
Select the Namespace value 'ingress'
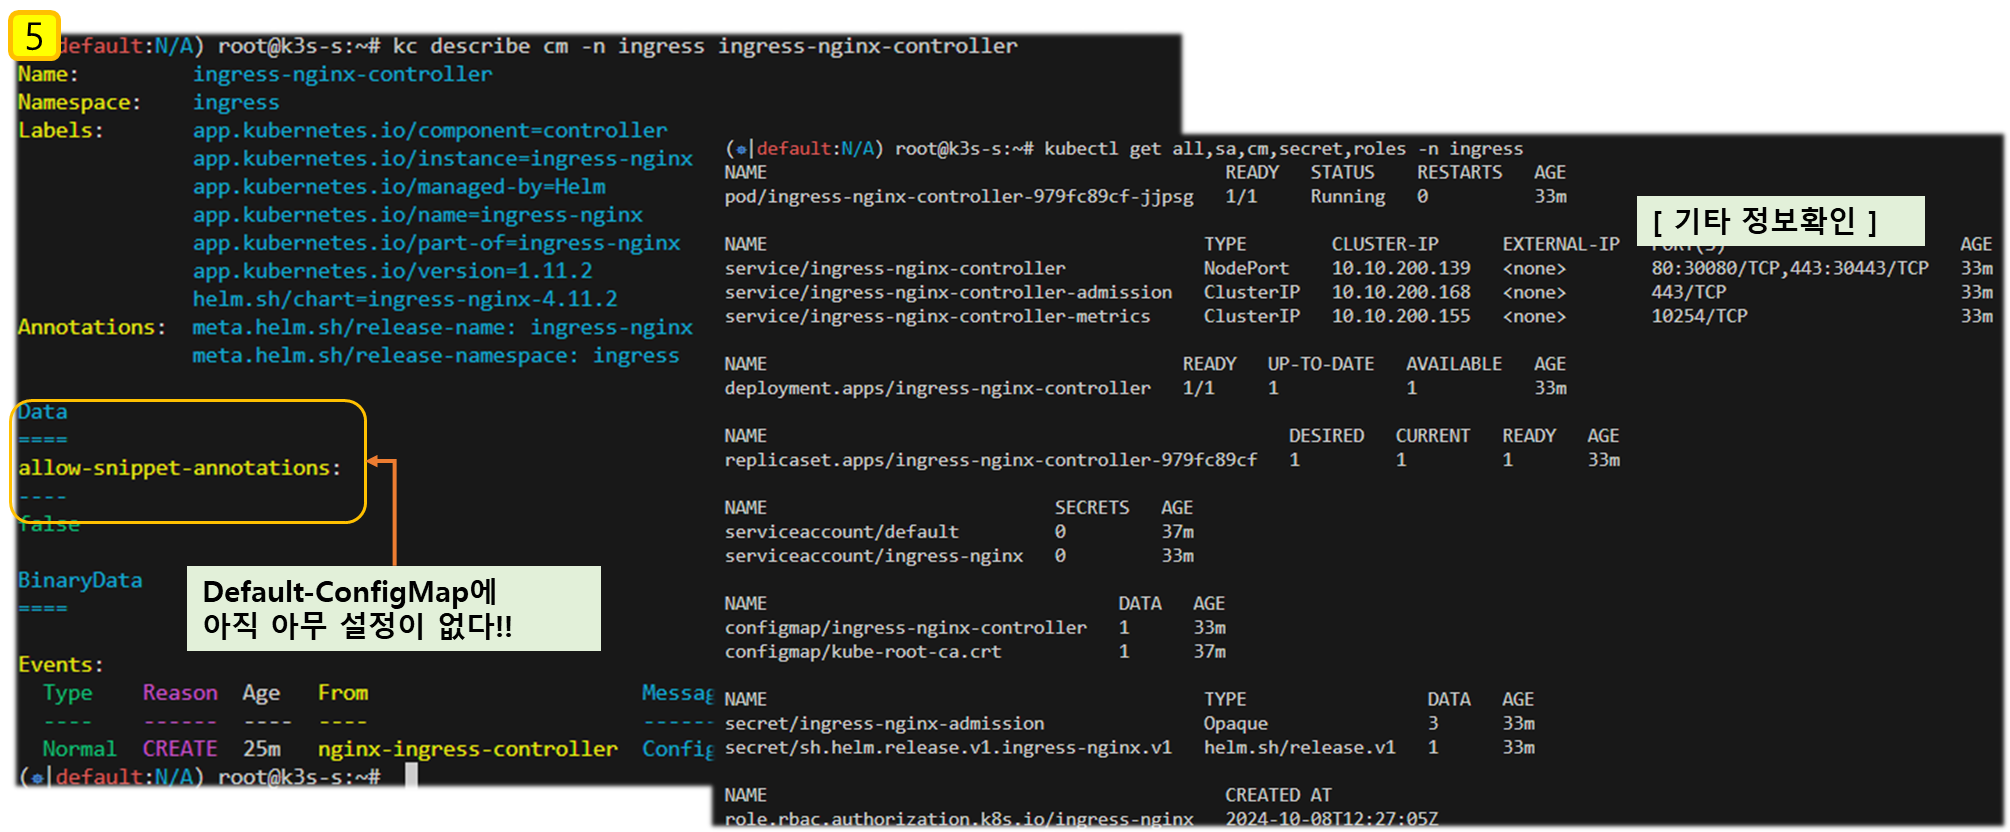(x=236, y=102)
